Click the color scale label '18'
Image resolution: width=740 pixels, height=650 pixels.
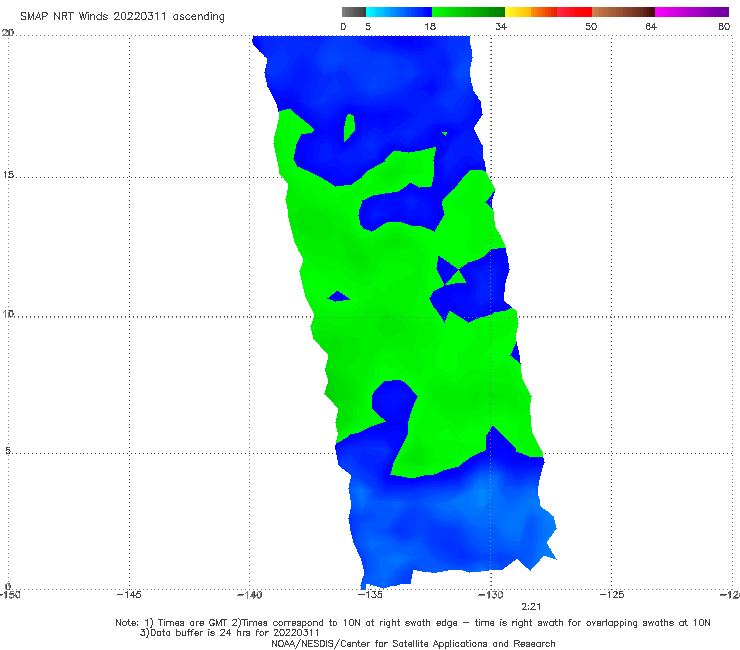[x=430, y=27]
